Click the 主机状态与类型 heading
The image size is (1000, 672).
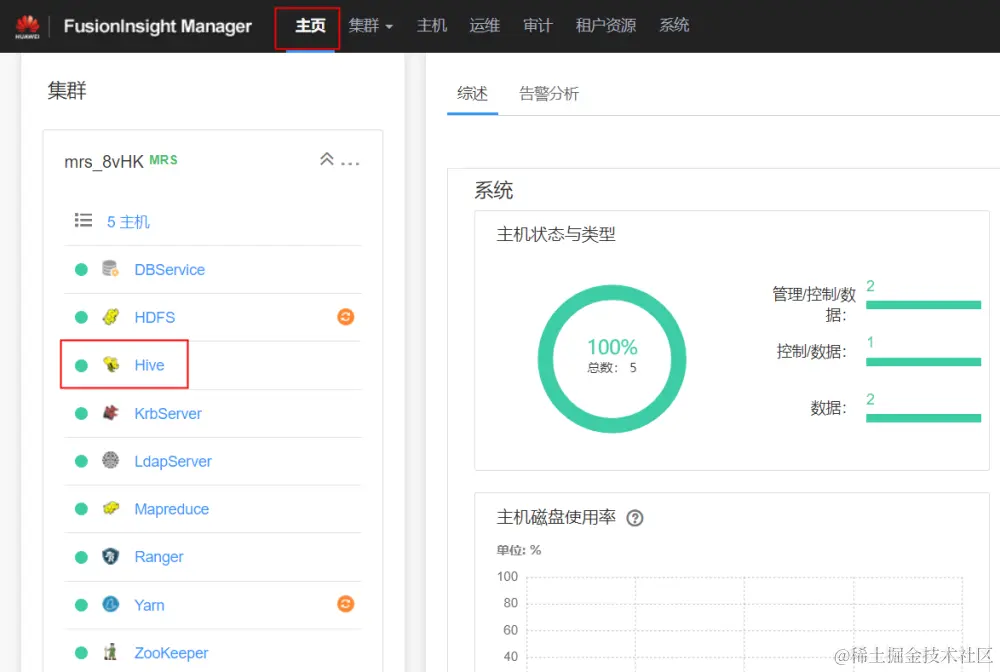click(x=556, y=234)
